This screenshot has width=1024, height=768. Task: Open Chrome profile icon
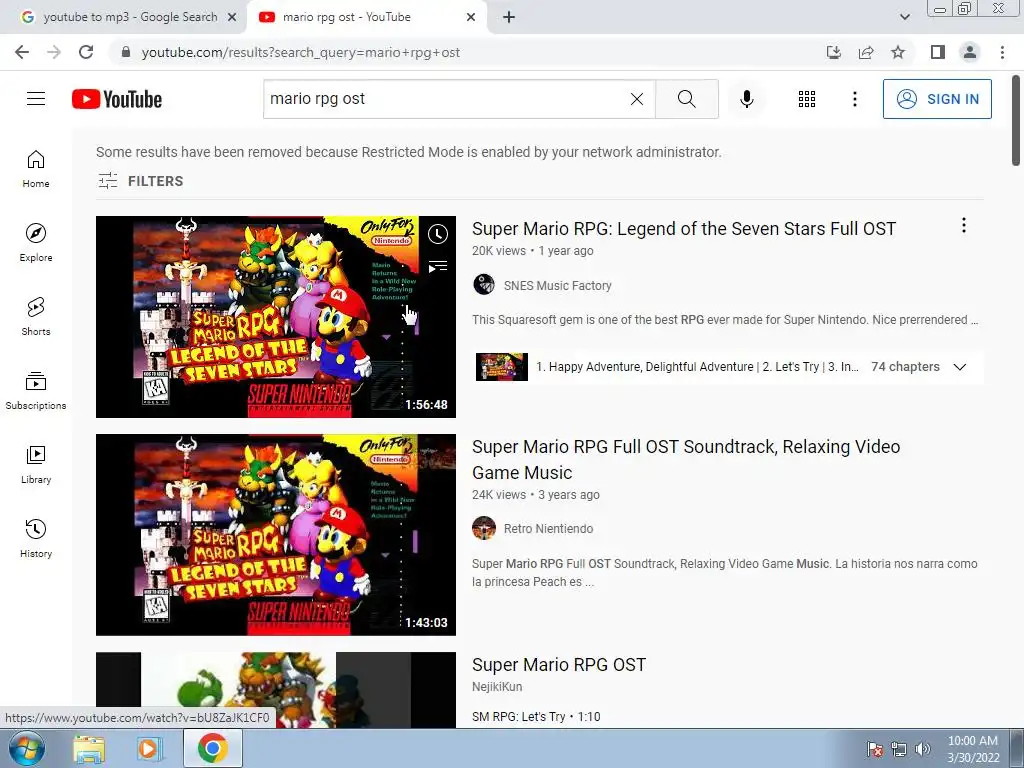click(x=970, y=52)
